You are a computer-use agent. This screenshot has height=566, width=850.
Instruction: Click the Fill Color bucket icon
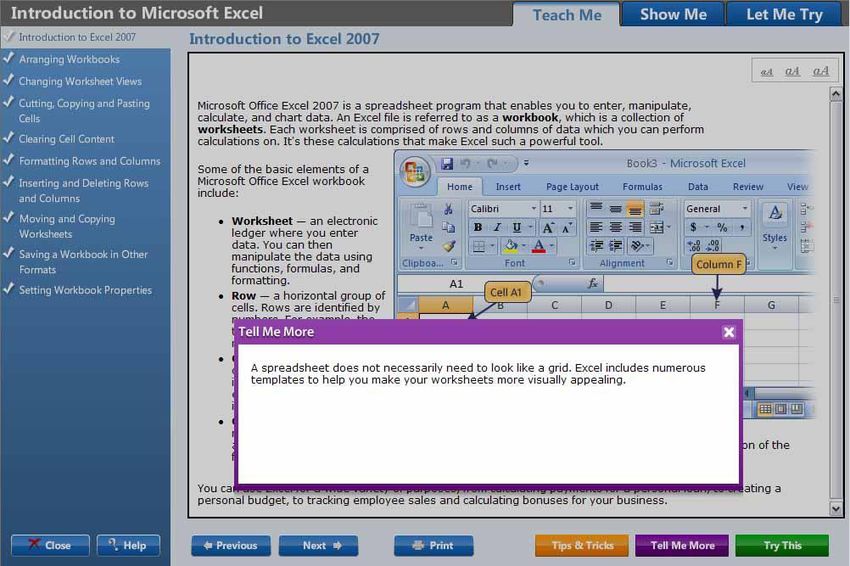tap(510, 247)
